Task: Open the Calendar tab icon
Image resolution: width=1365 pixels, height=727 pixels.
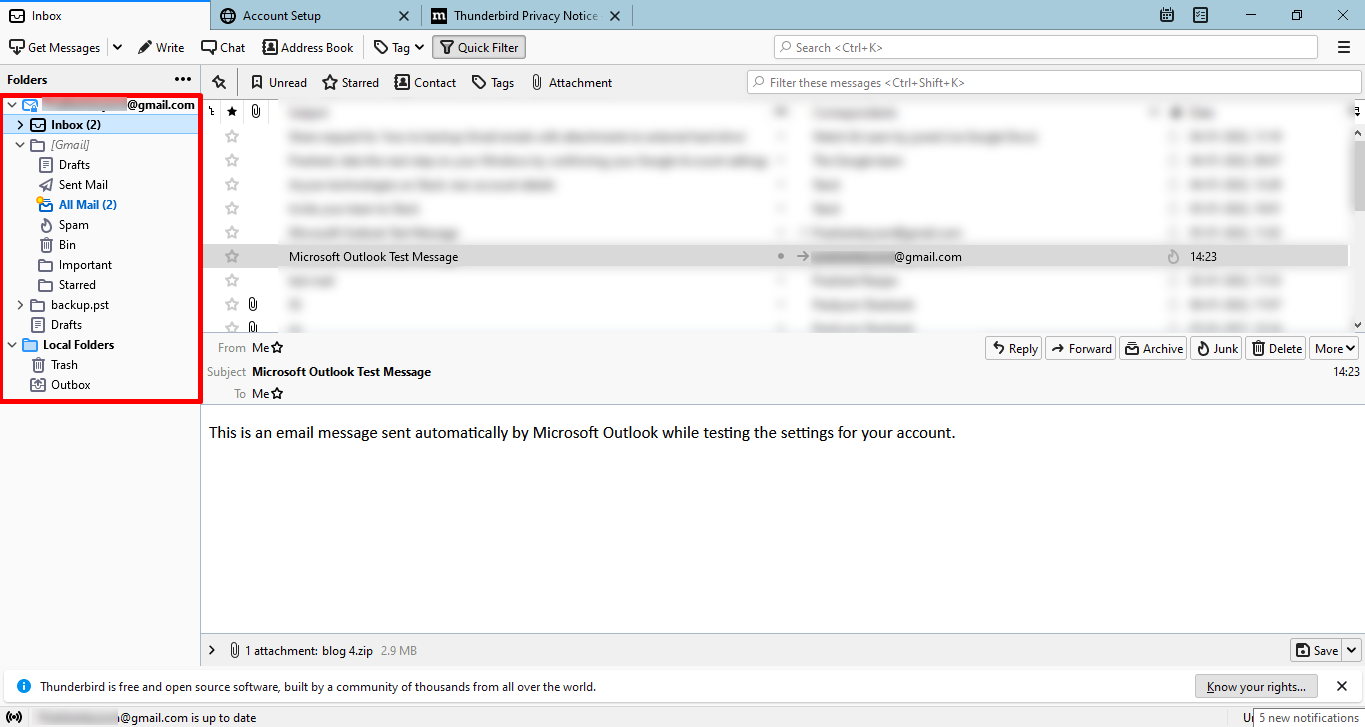Action: pos(1167,15)
